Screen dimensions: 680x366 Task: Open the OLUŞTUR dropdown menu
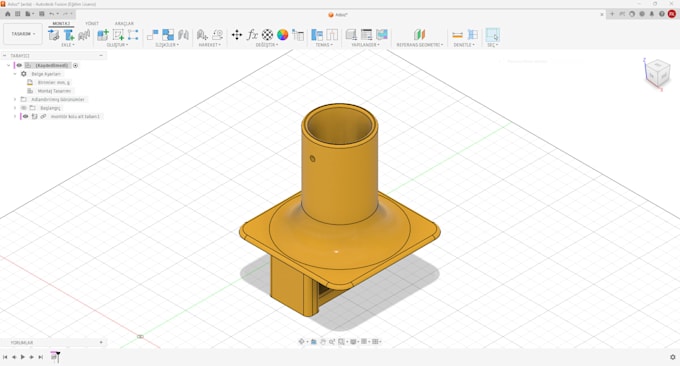(118, 45)
